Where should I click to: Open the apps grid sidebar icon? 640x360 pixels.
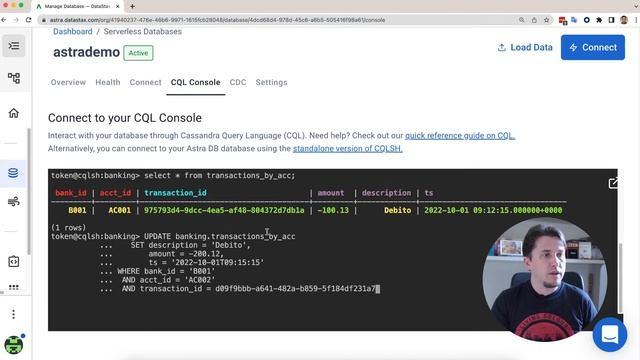(13, 287)
